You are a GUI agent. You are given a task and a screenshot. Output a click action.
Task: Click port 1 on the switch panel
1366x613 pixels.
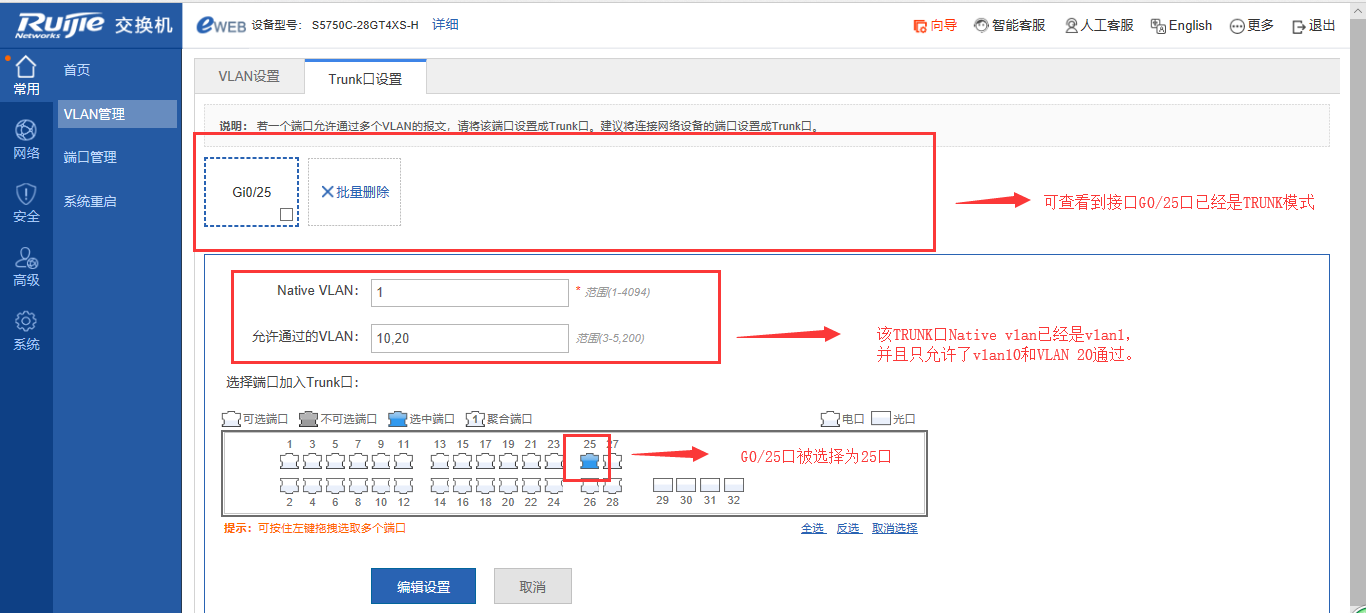[x=290, y=461]
